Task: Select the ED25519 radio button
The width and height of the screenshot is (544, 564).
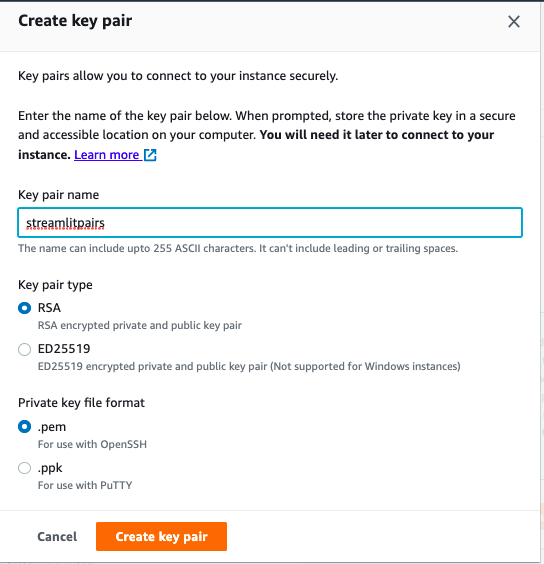Action: coord(24,349)
